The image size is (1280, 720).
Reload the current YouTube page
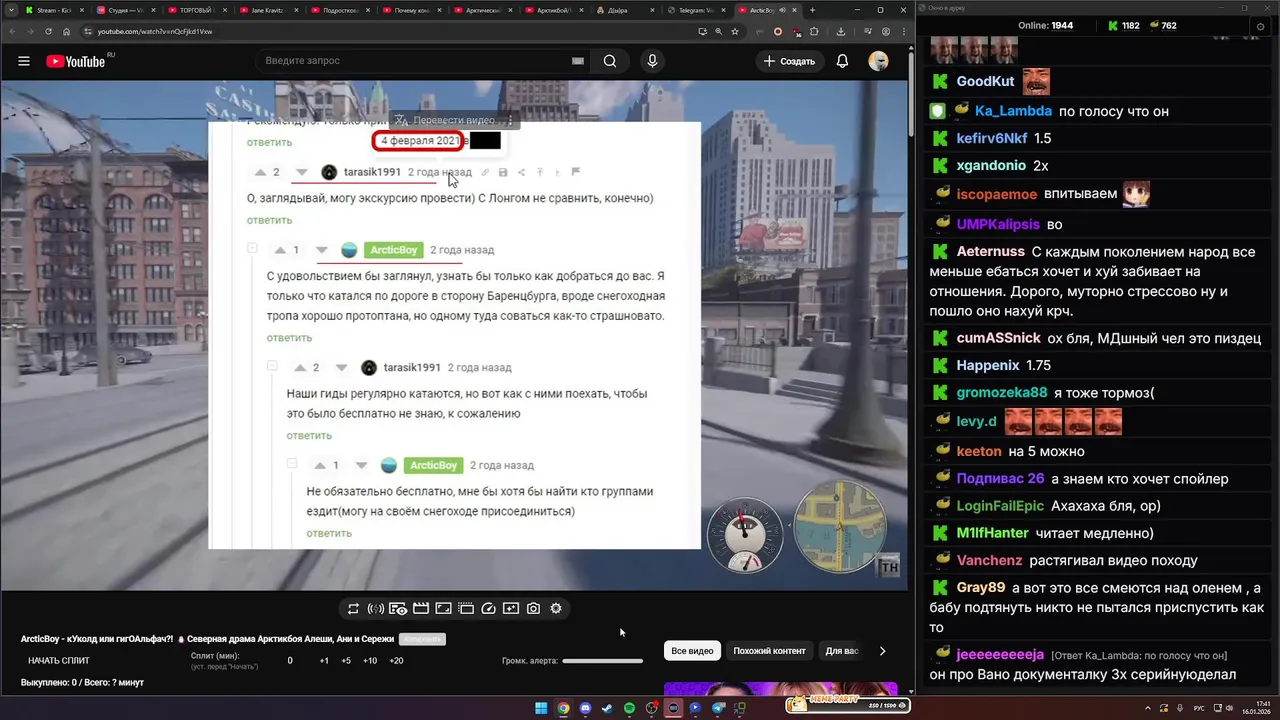tap(48, 31)
